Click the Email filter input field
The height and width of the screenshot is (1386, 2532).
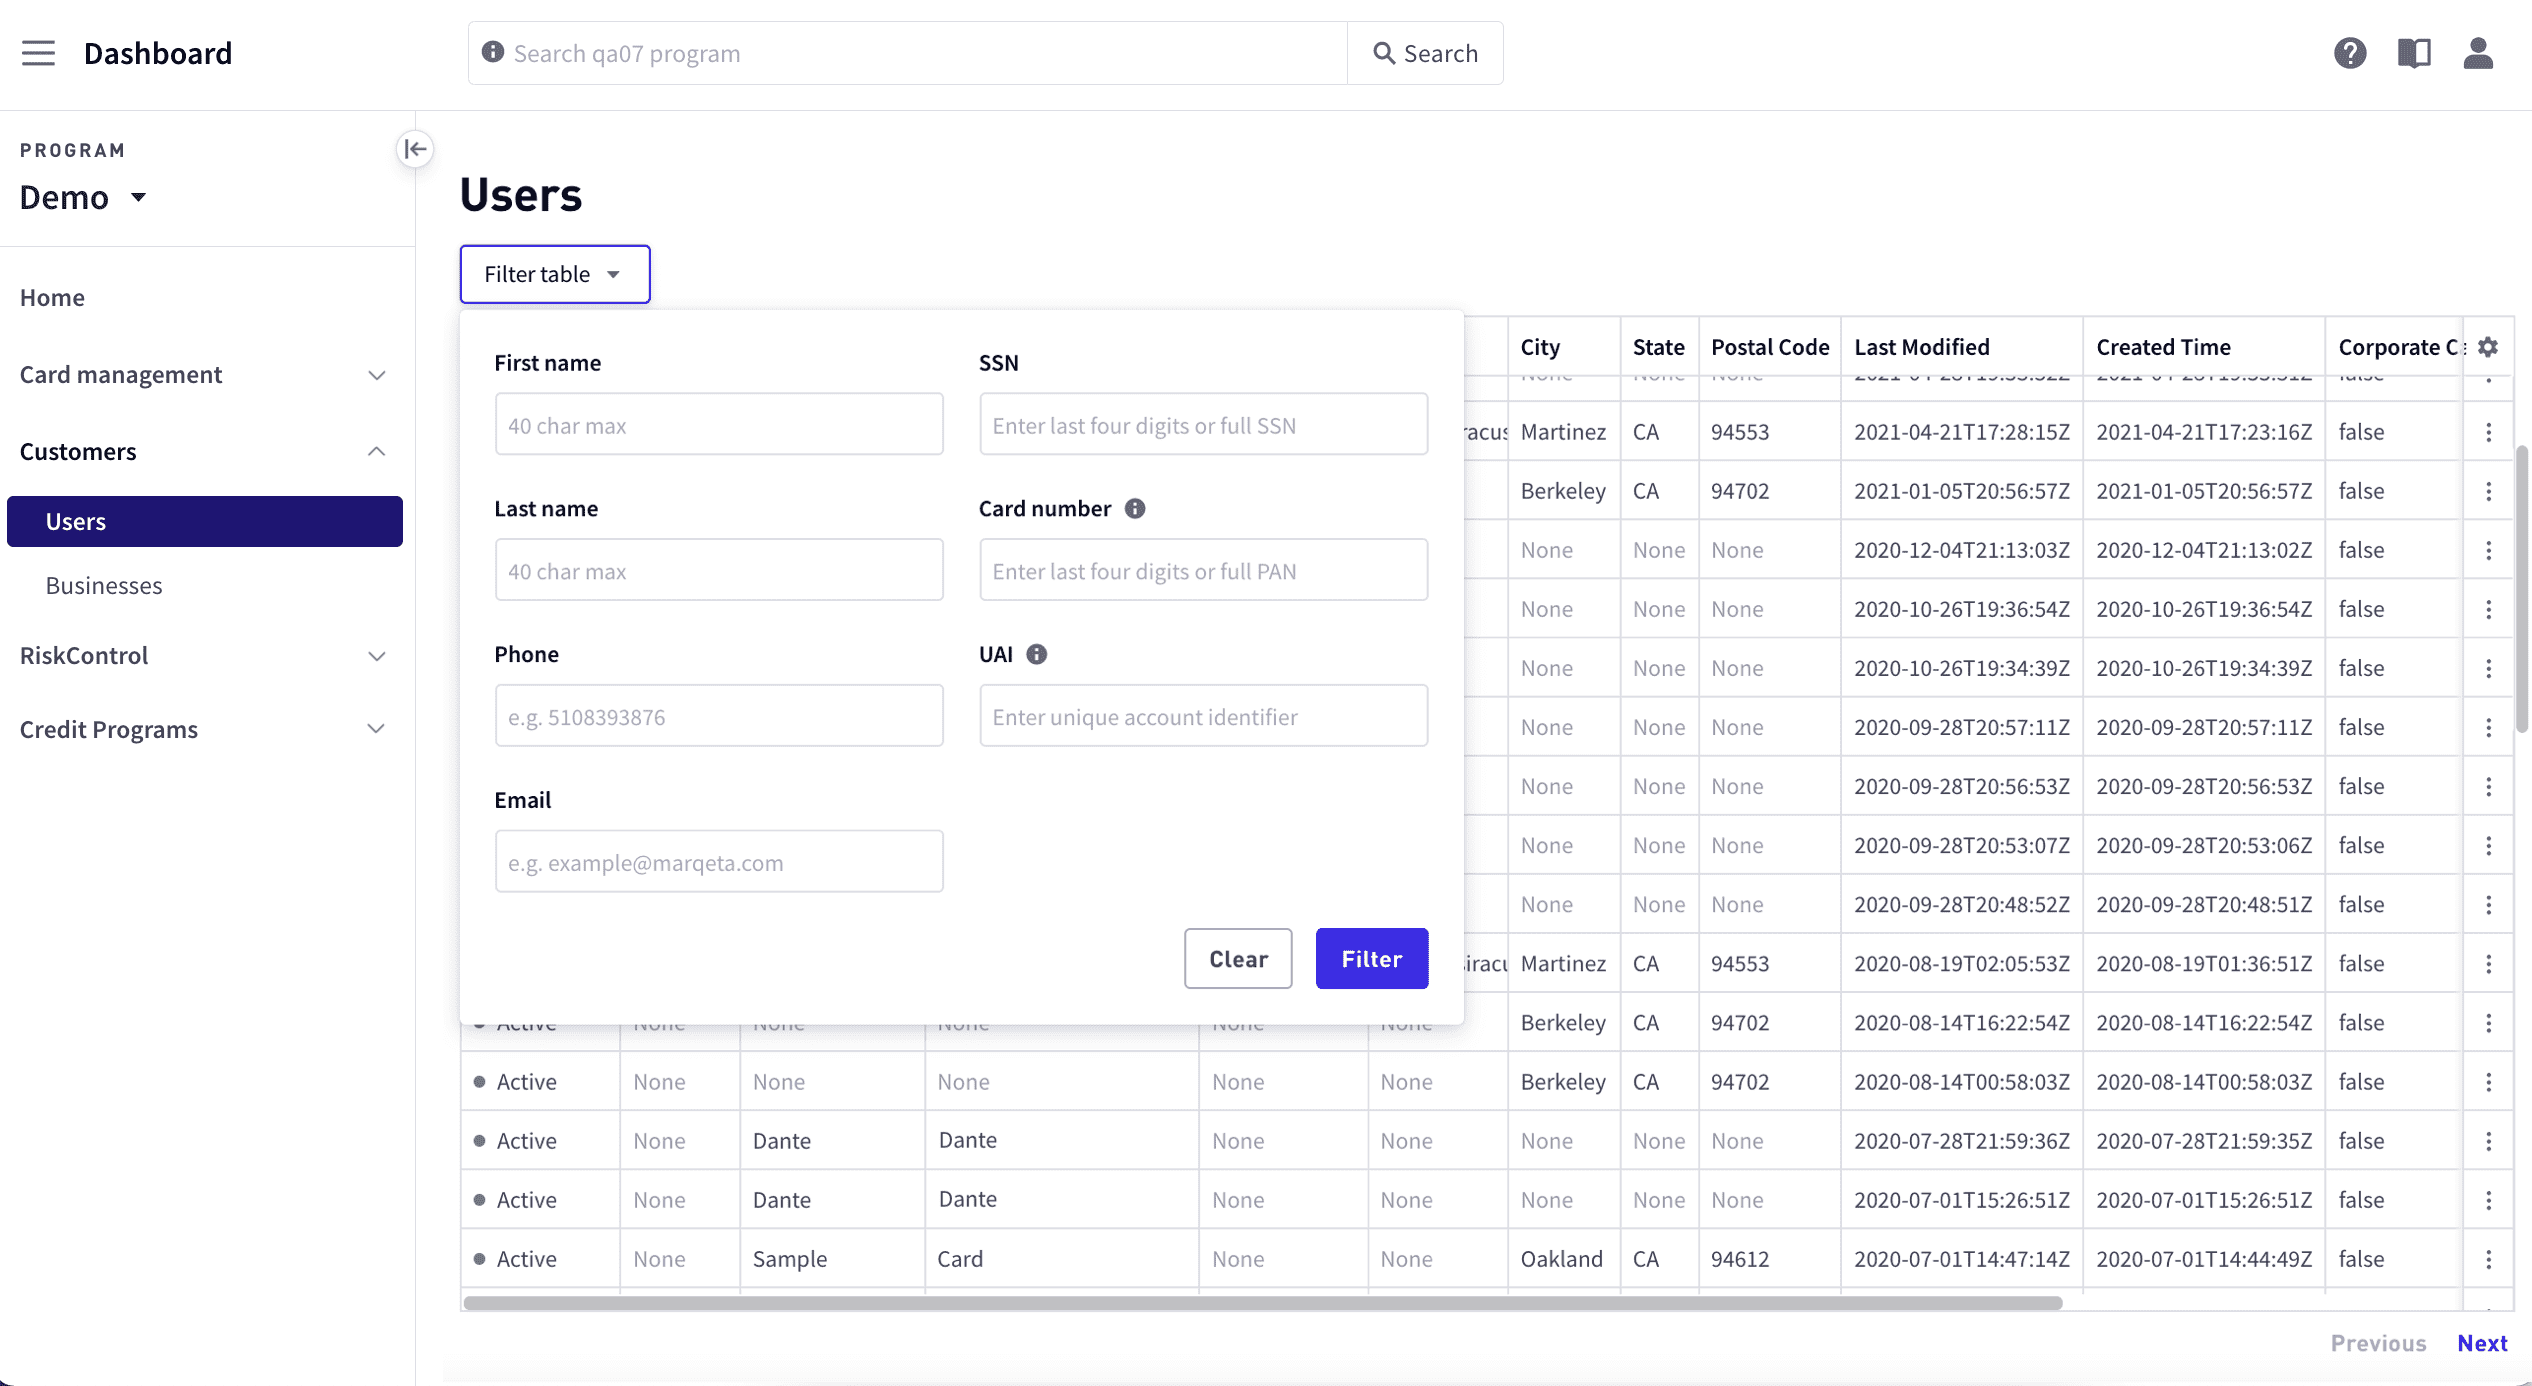coord(718,862)
